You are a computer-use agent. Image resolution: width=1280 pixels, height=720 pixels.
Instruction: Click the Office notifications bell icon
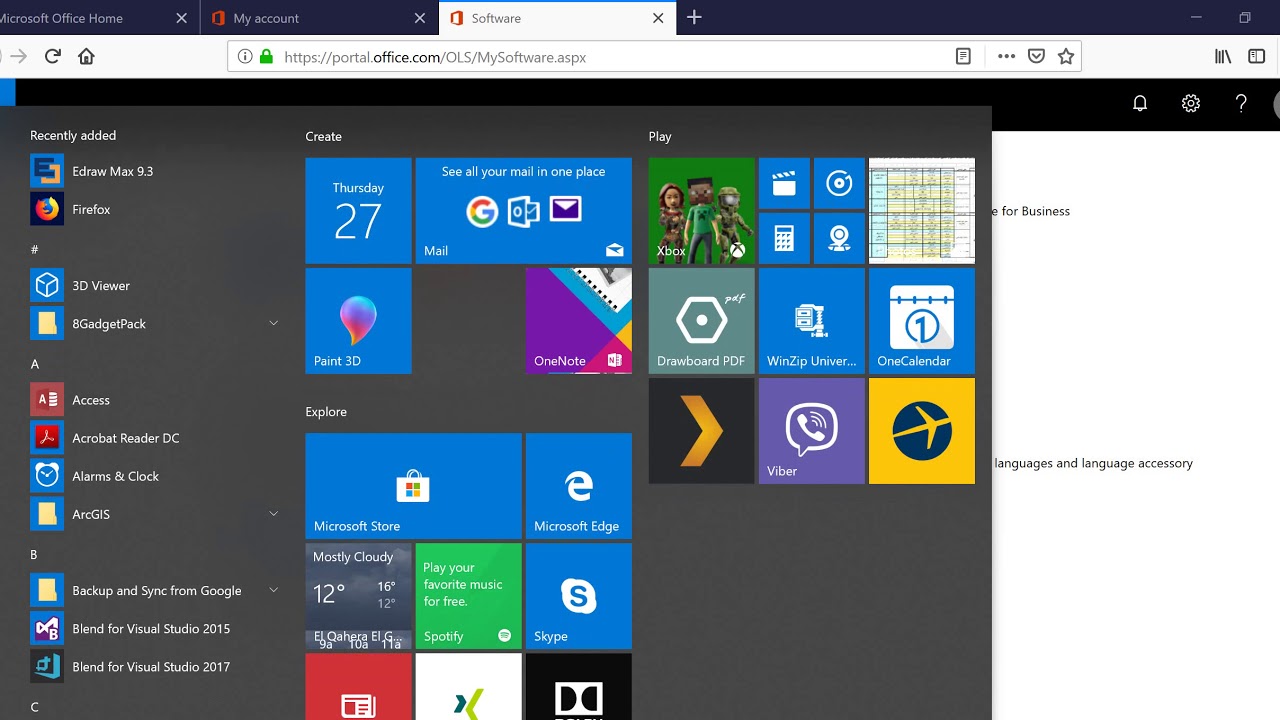pyautogui.click(x=1140, y=103)
